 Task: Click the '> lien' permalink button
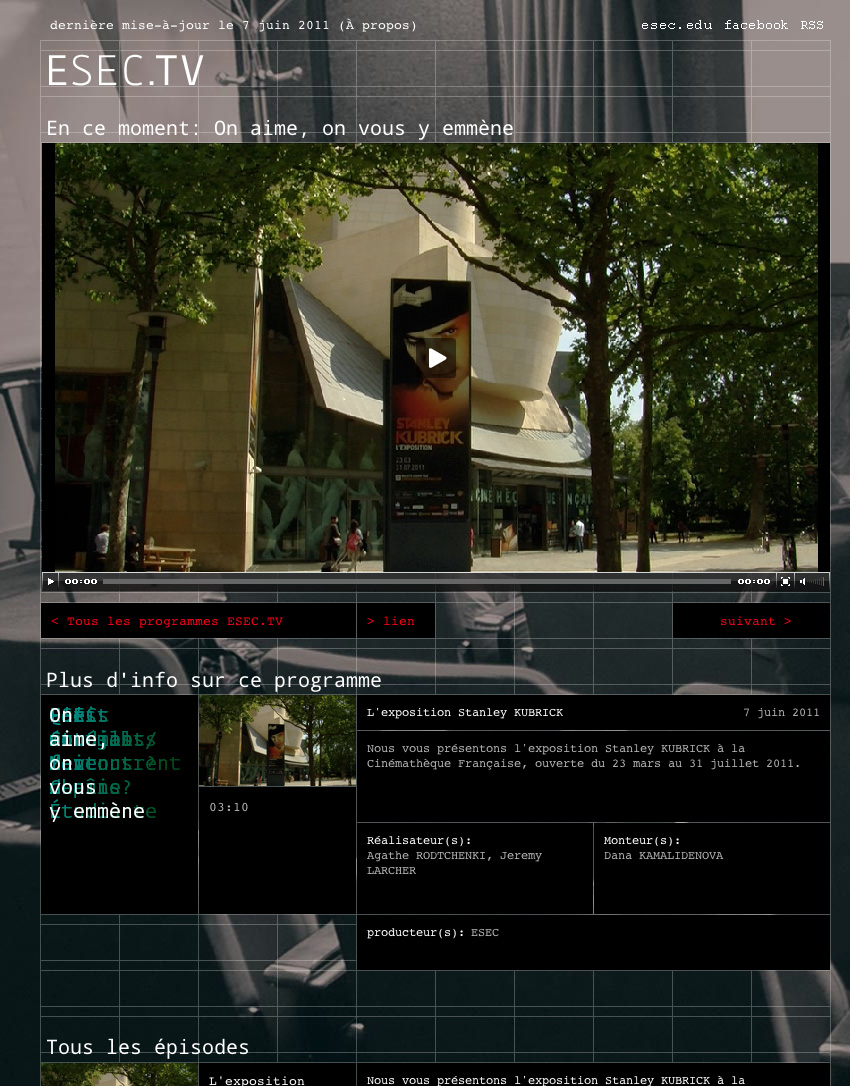coord(391,621)
